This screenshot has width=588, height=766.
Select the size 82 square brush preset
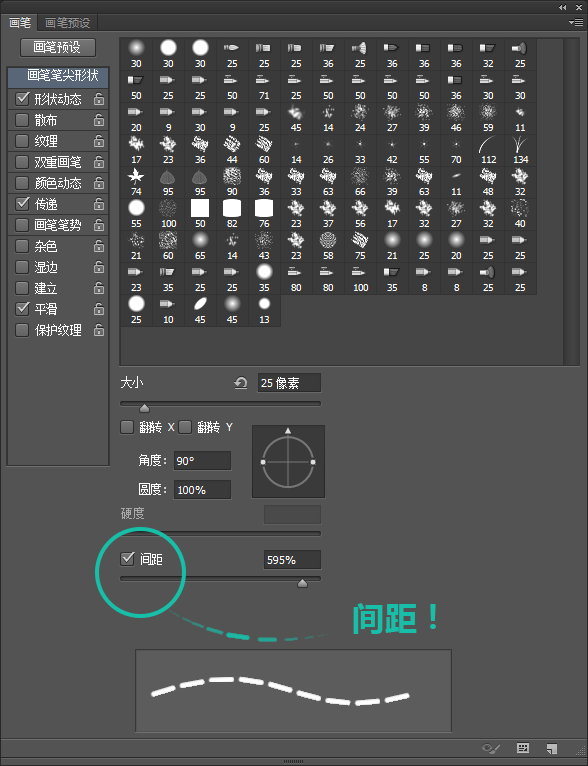click(x=232, y=215)
